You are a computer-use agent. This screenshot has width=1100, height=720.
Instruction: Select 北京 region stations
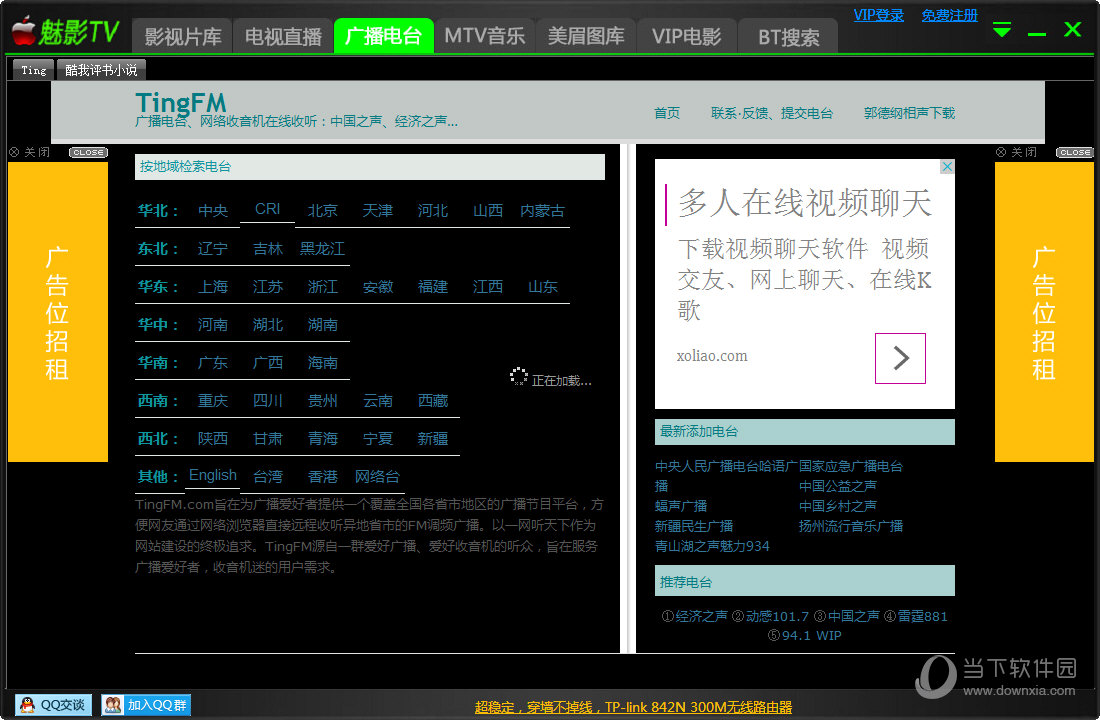[x=323, y=211]
